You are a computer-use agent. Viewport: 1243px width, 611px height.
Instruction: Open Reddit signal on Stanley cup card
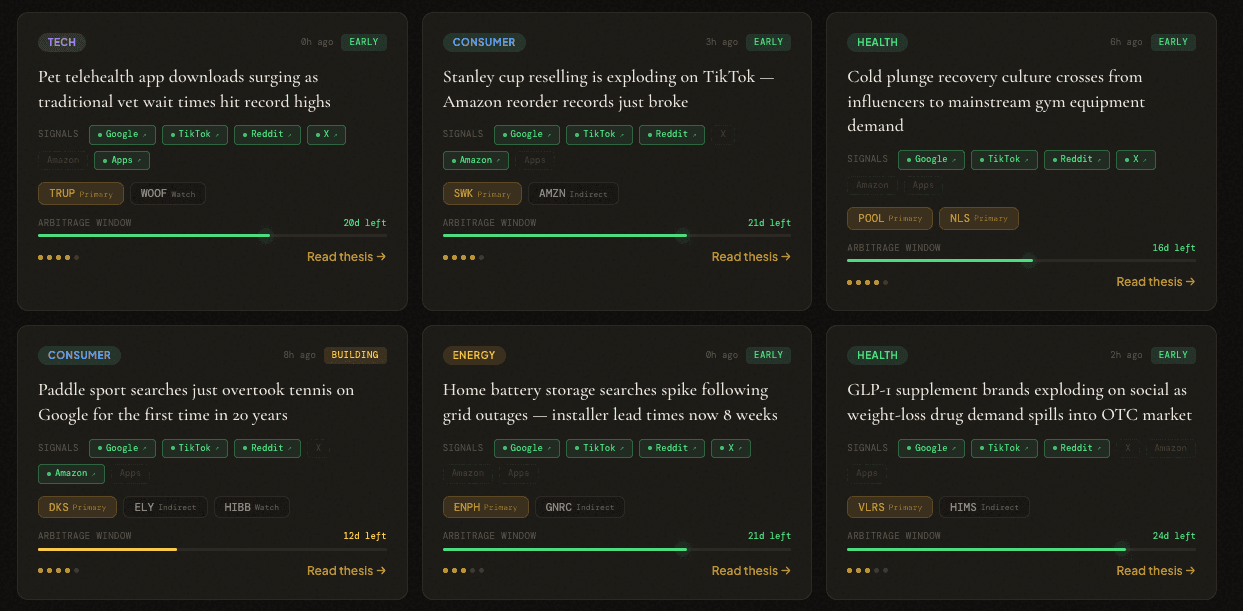click(672, 134)
